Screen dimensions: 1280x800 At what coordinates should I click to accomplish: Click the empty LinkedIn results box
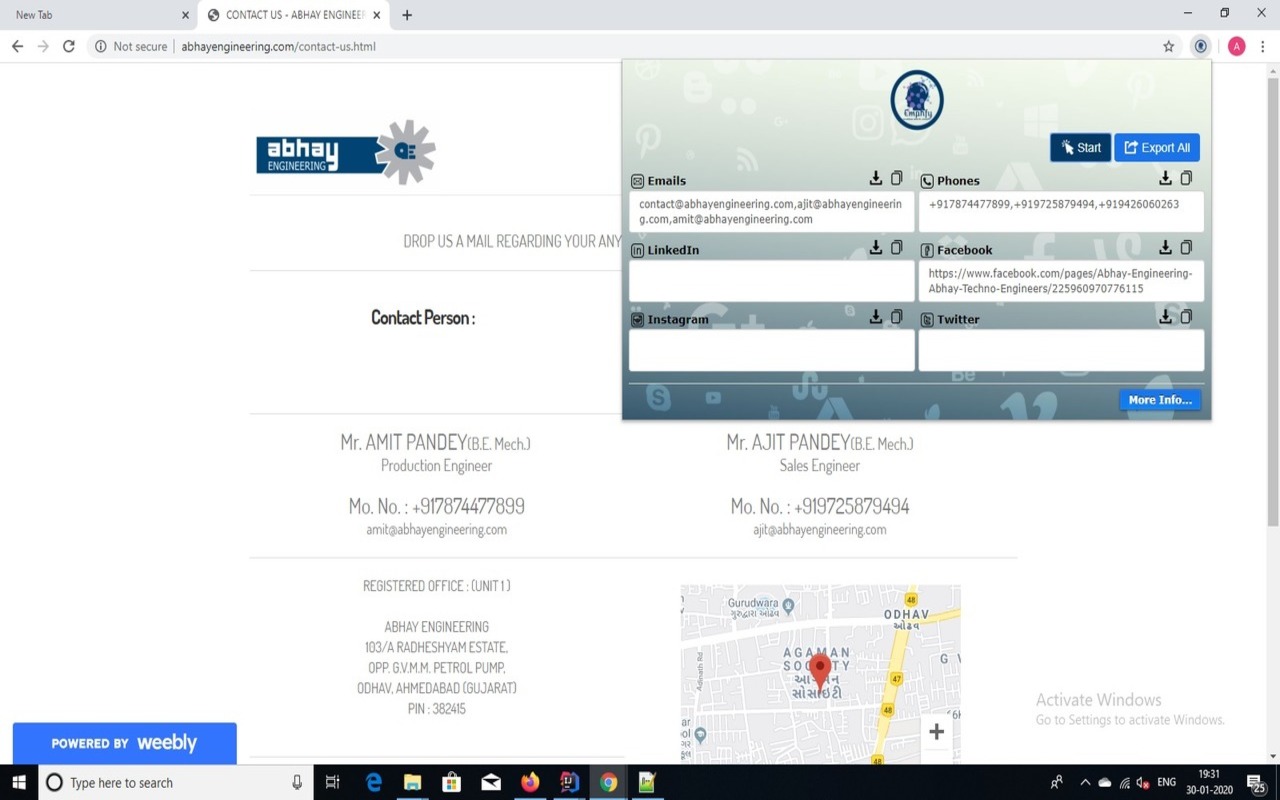click(771, 281)
